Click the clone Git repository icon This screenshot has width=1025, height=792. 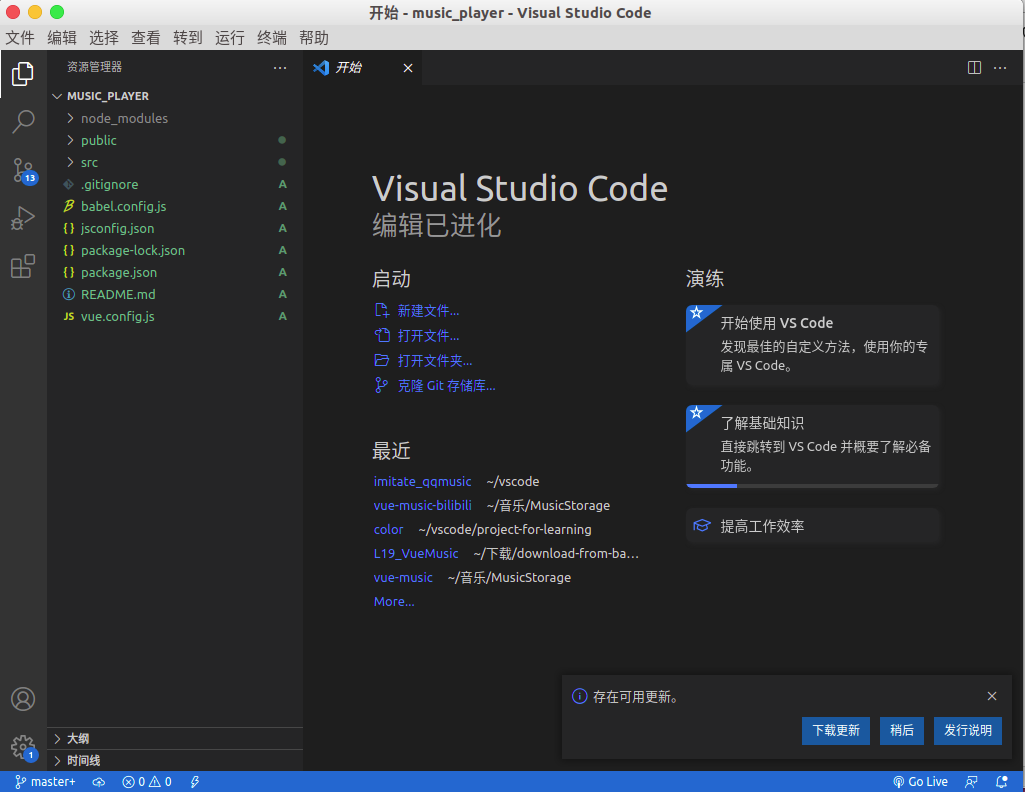382,386
